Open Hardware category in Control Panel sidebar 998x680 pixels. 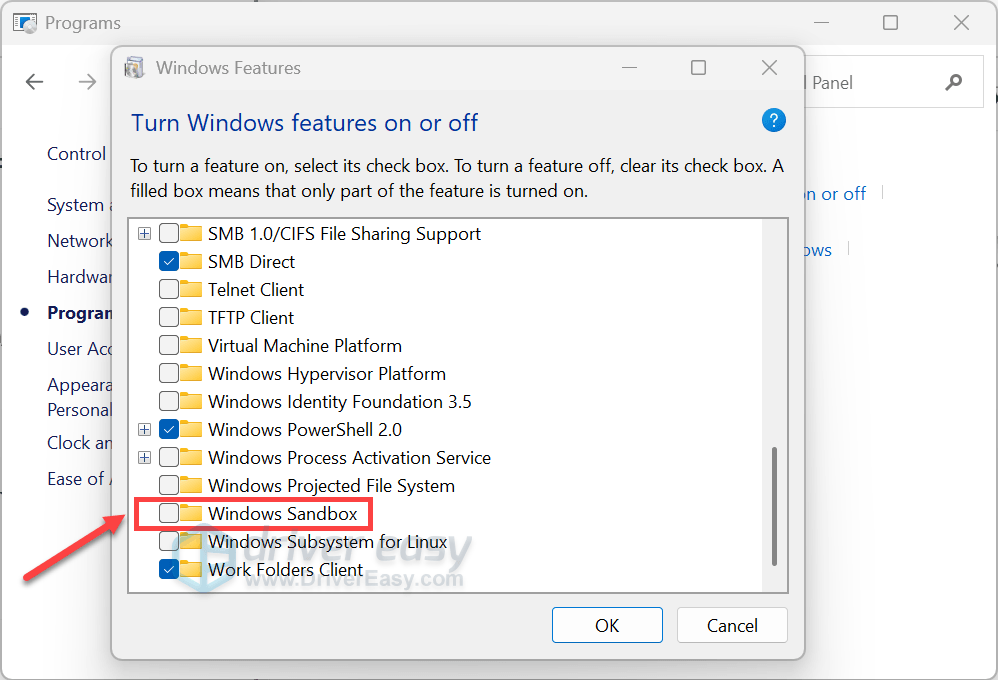(79, 277)
